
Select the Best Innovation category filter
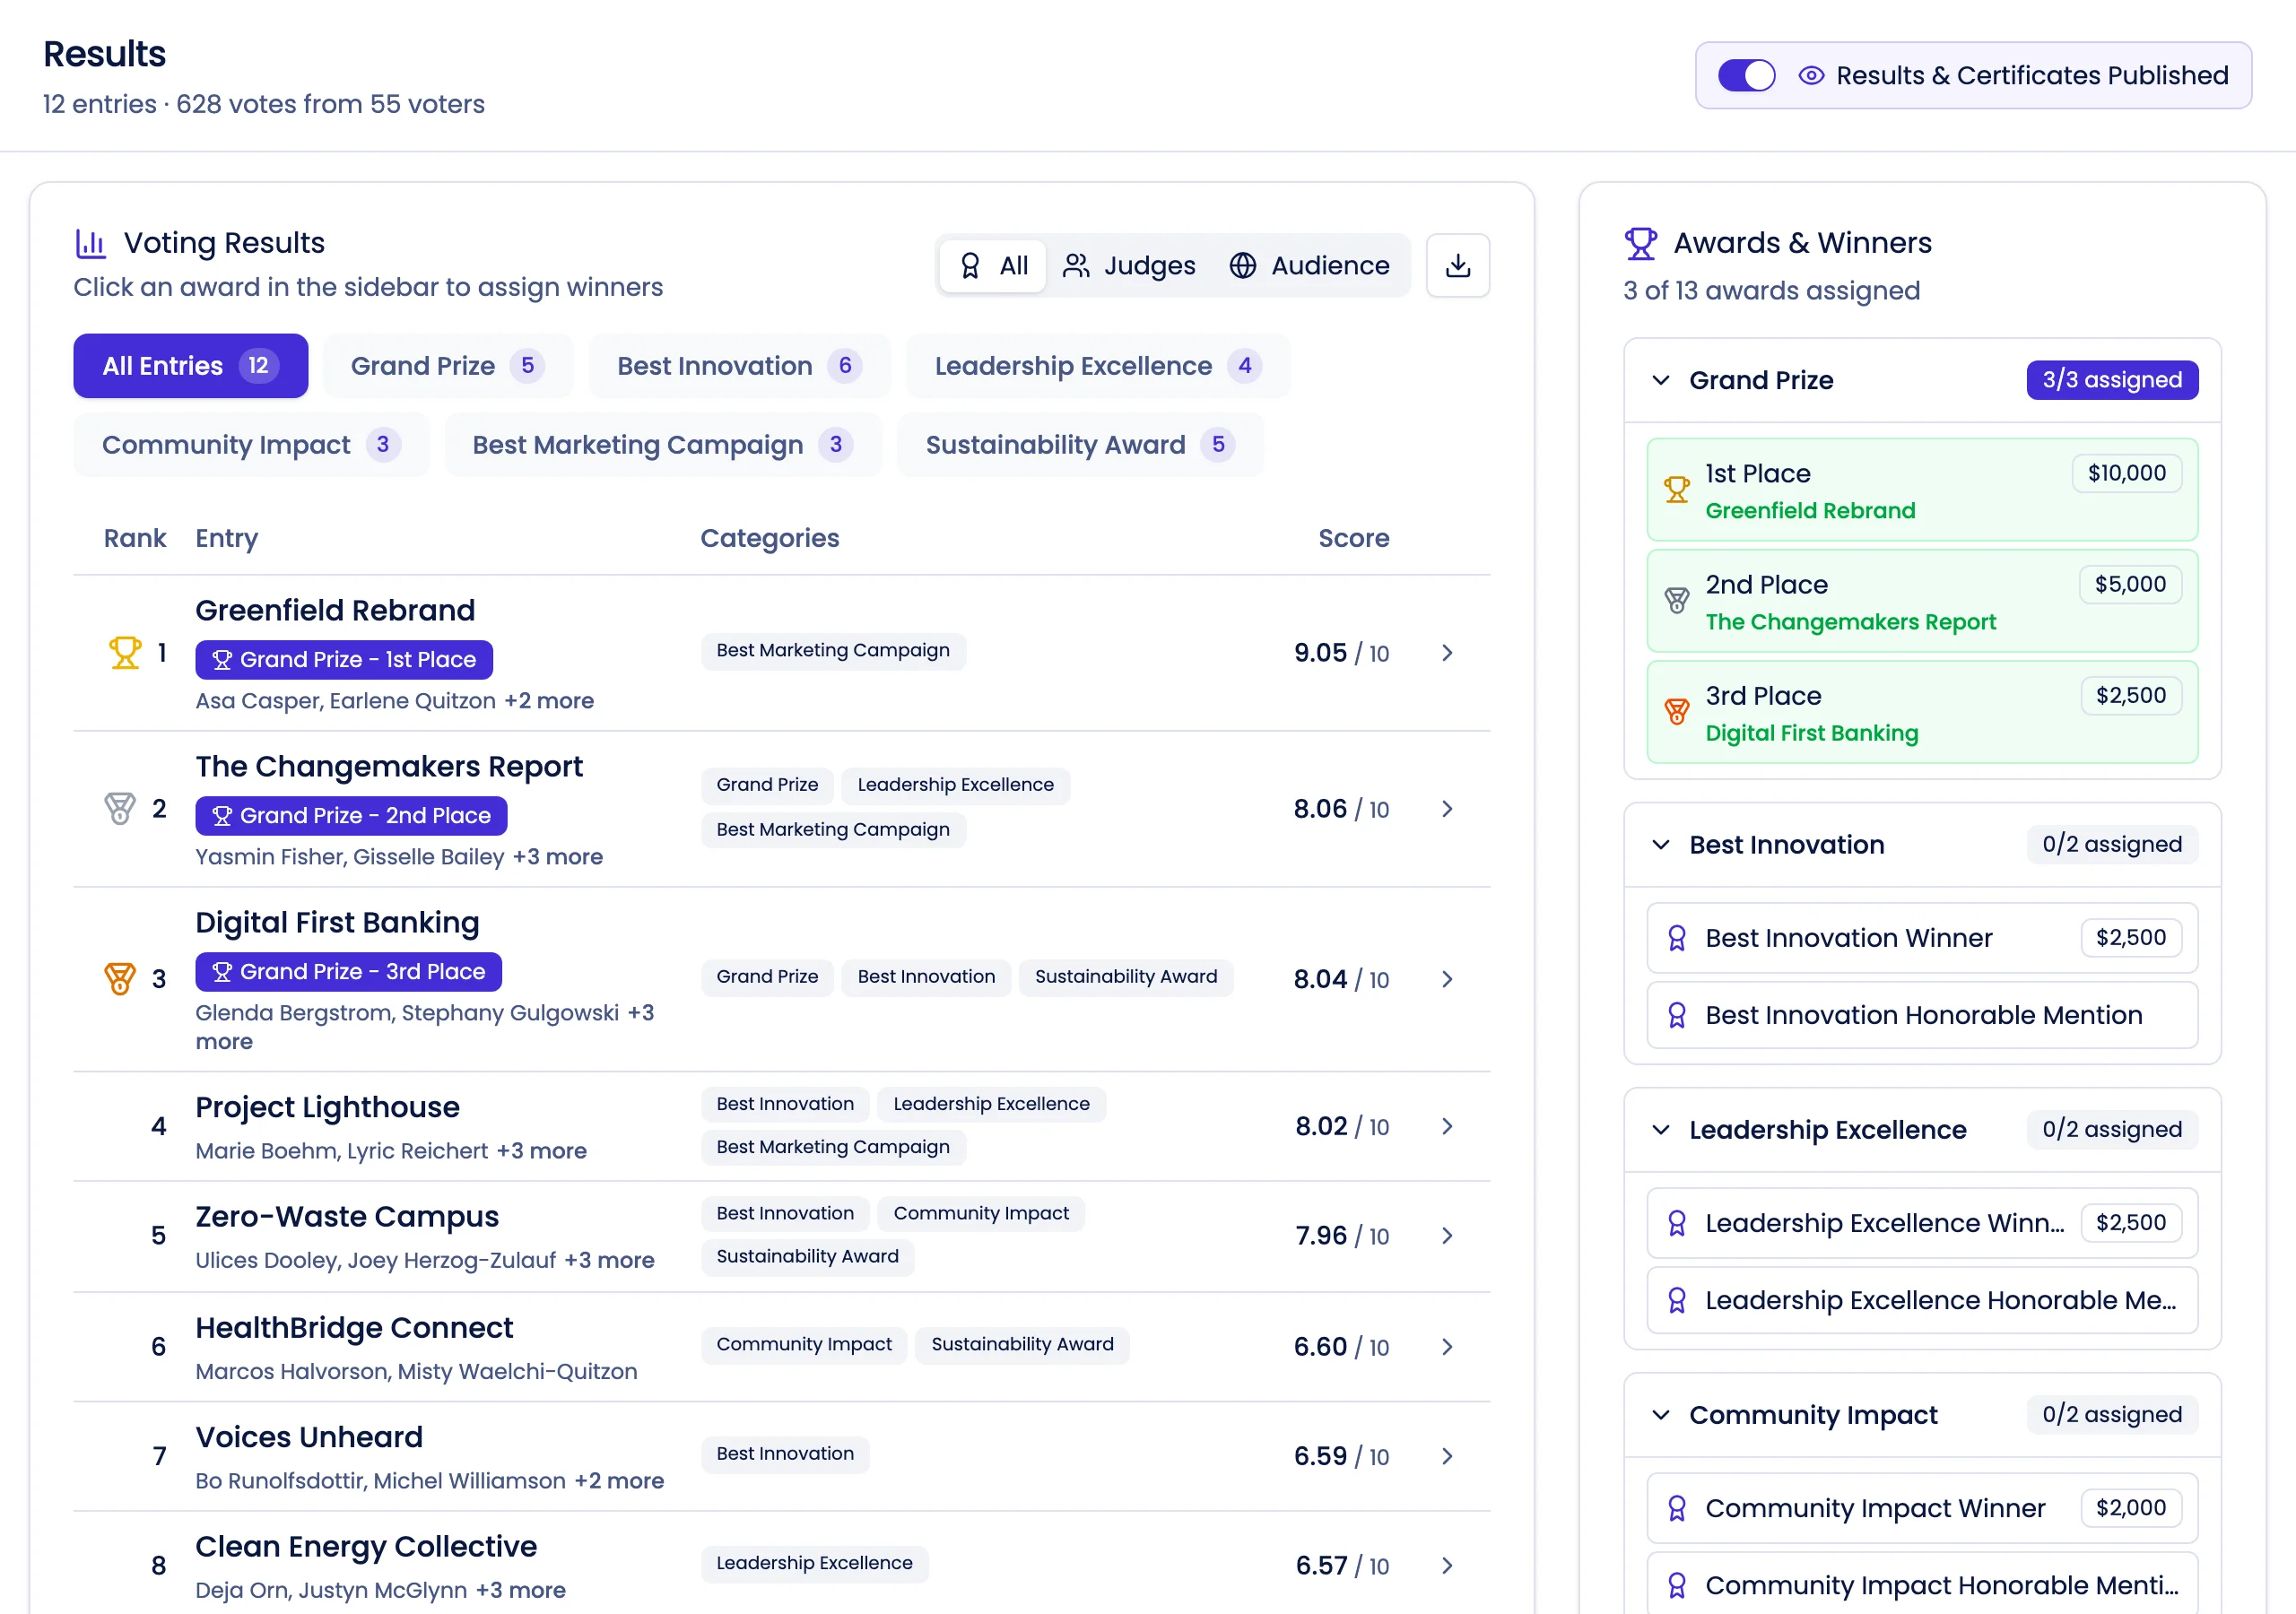[x=740, y=365]
